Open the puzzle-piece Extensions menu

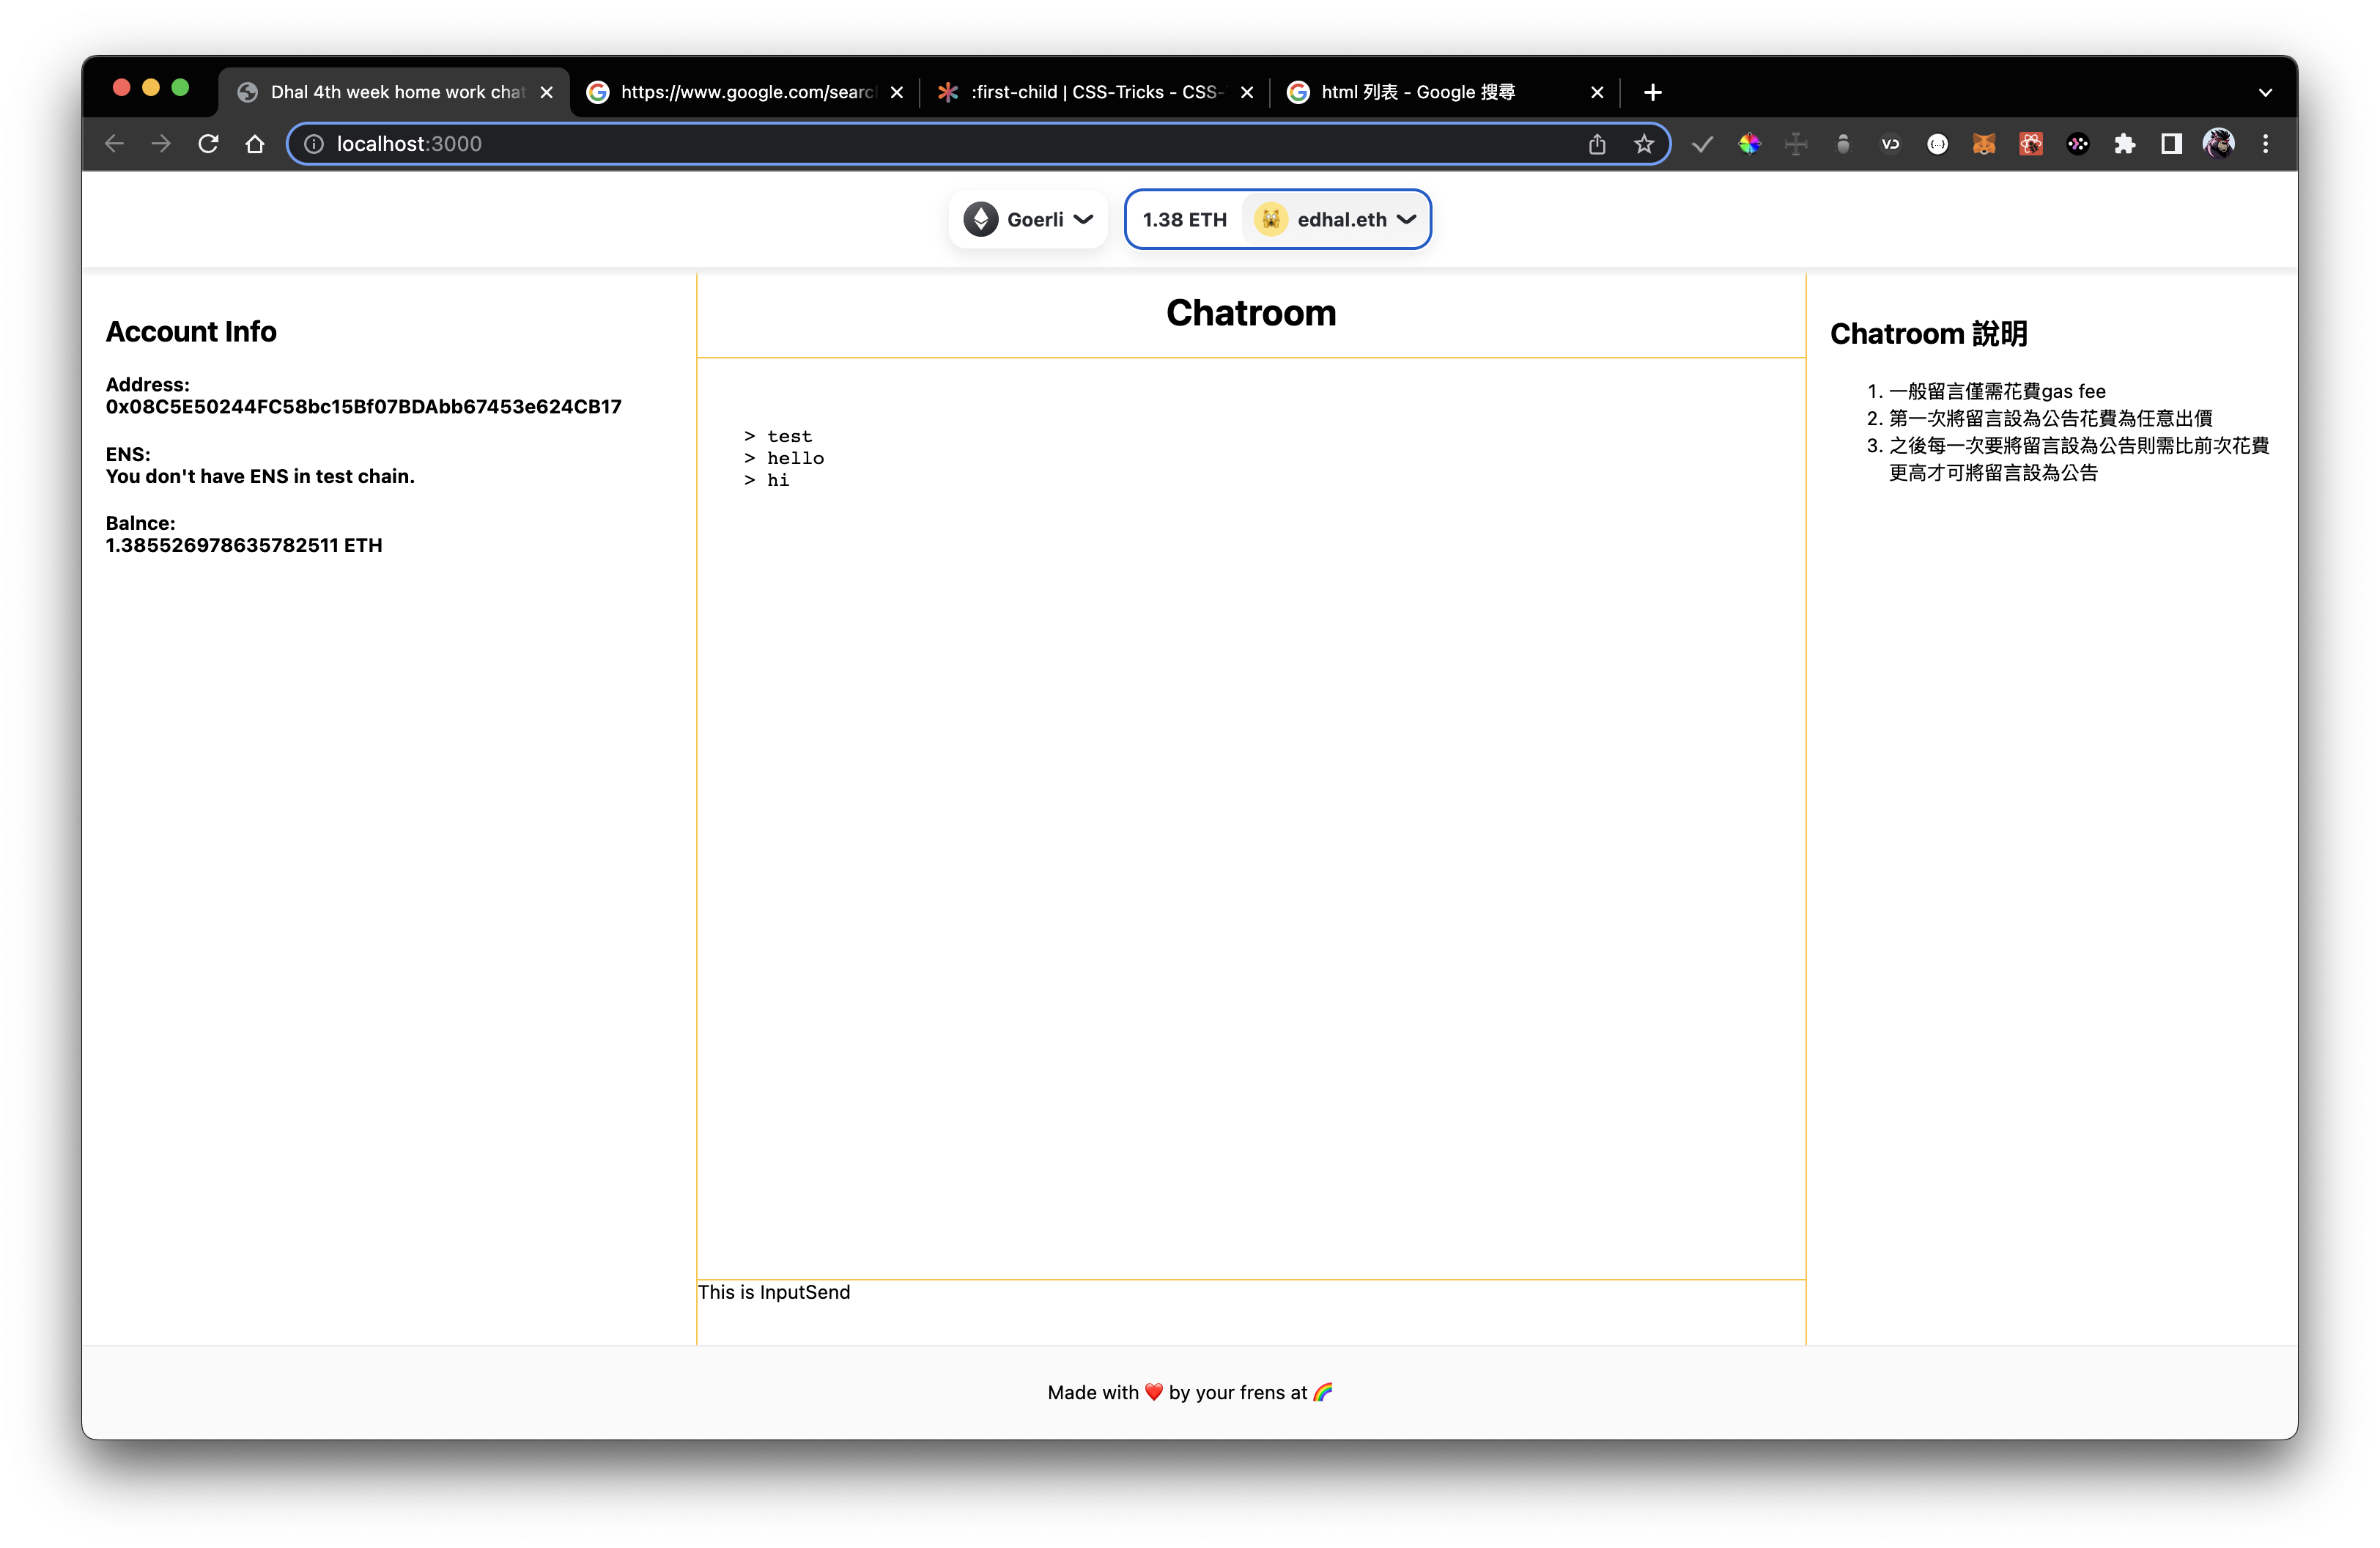2125,144
